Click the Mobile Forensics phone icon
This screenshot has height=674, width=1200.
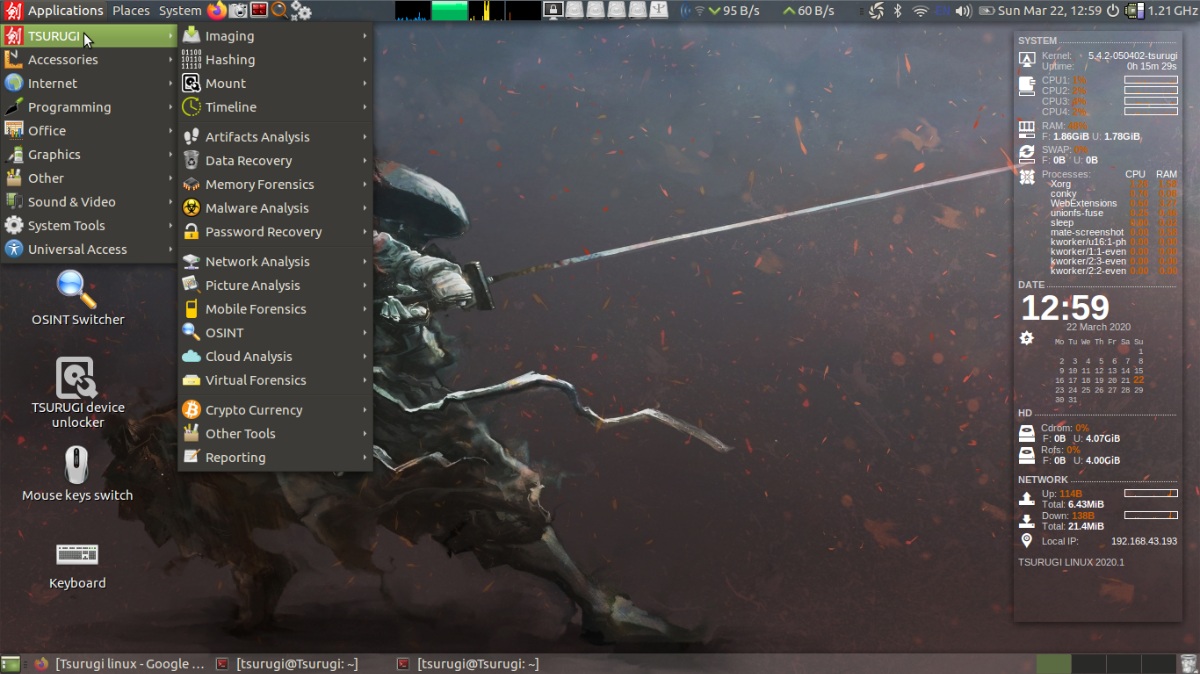click(x=191, y=309)
